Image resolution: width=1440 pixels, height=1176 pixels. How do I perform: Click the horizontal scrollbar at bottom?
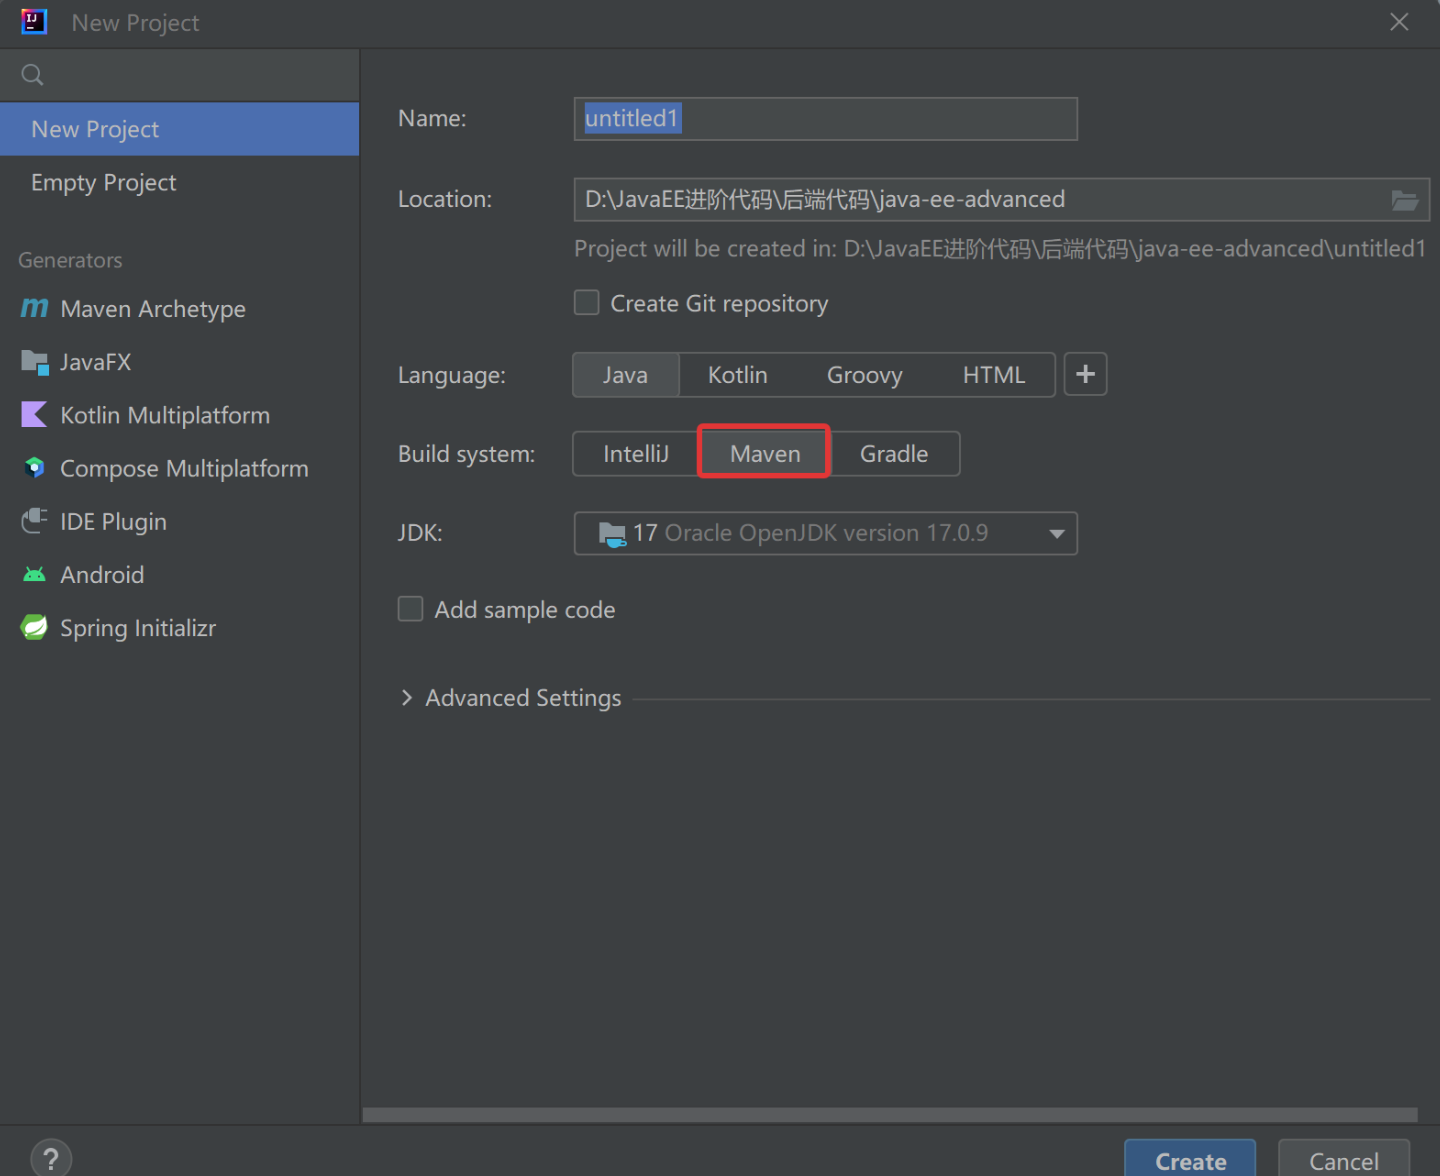(x=890, y=1115)
